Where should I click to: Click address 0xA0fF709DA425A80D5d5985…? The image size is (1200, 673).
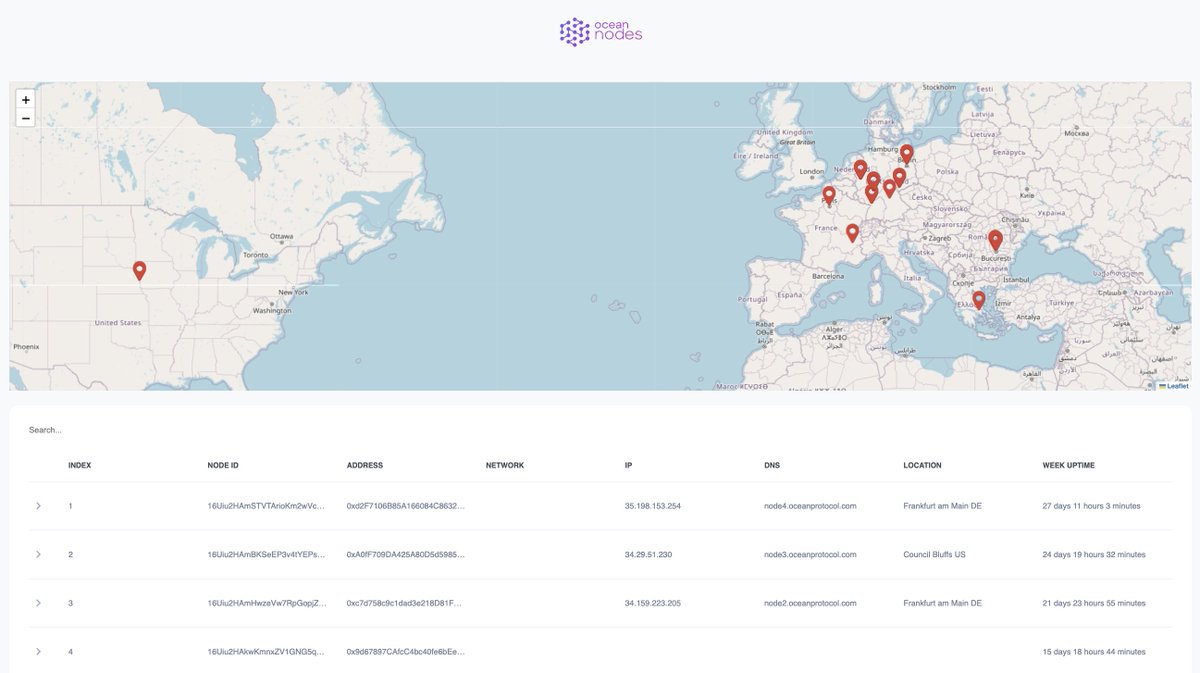coord(406,554)
